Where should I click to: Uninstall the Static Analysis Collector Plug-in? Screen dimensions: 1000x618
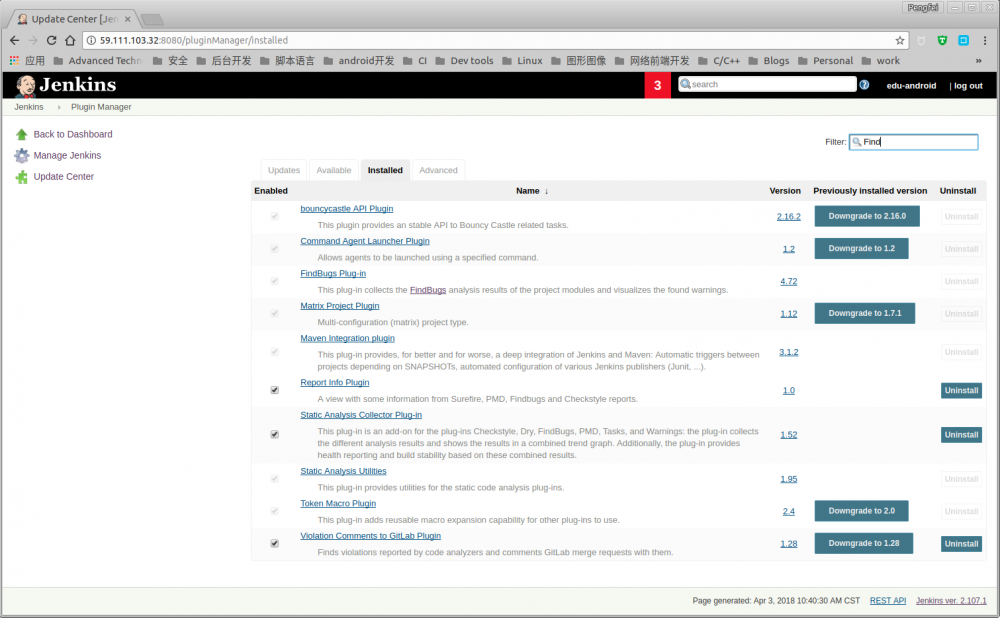[961, 435]
